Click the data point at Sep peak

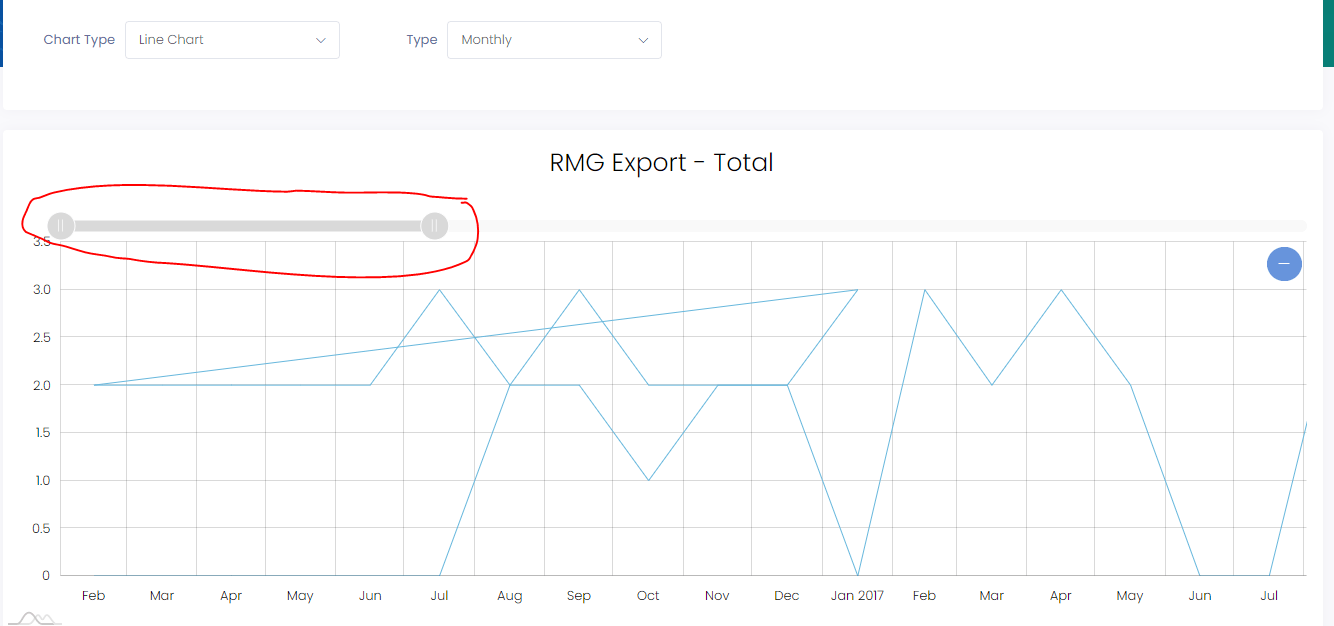coord(579,289)
